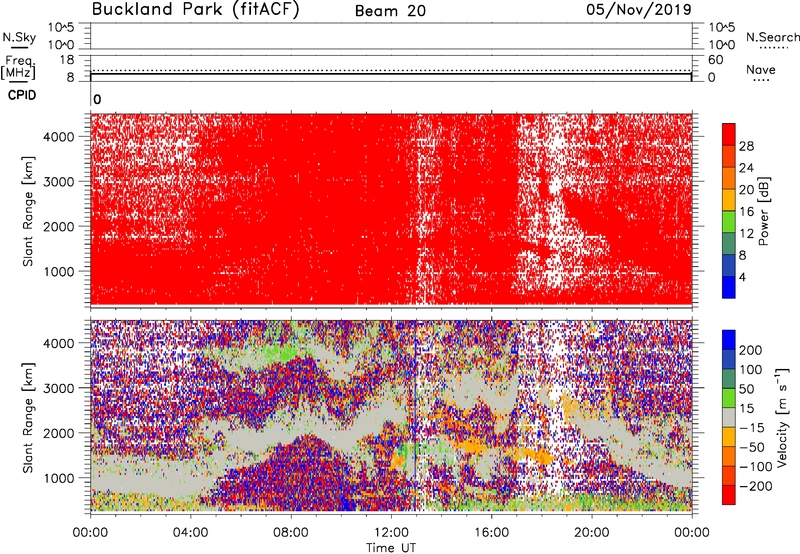This screenshot has height=554, width=800.
Task: Pick the bright blue top velocity swatch above 200
Action: pyautogui.click(x=729, y=340)
